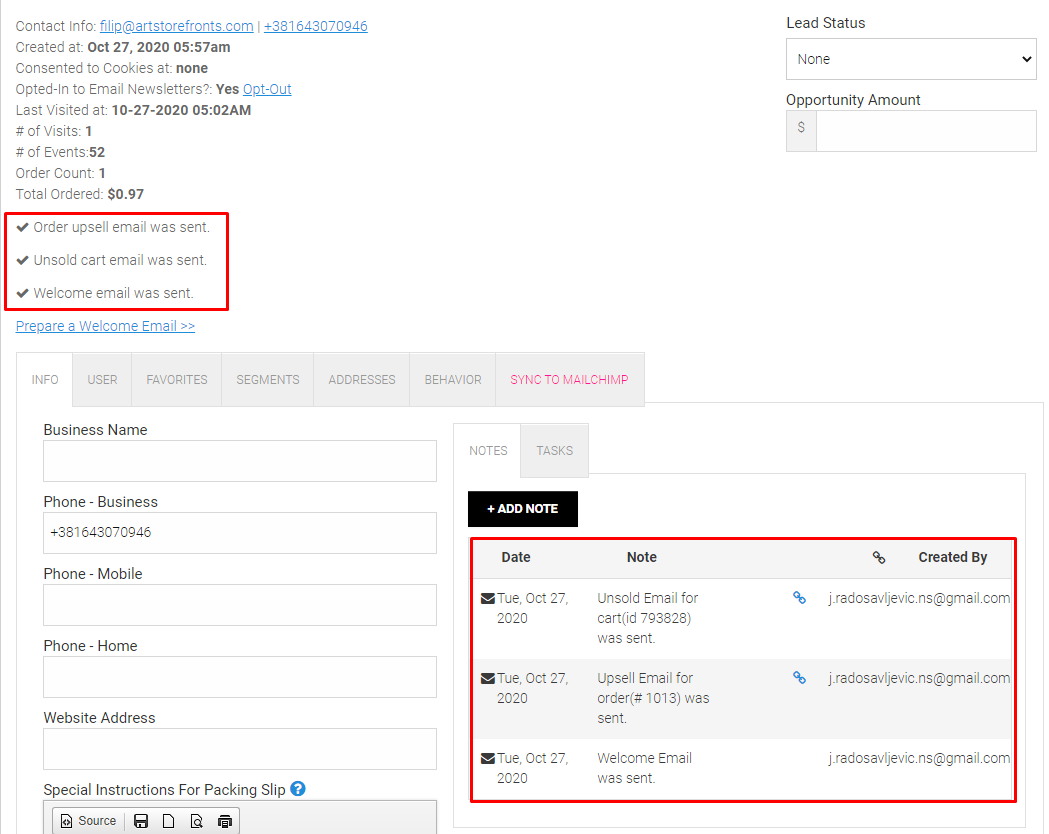
Task: Select 'Unsold Email for cart(id 793828)' note text
Action: coord(648,618)
